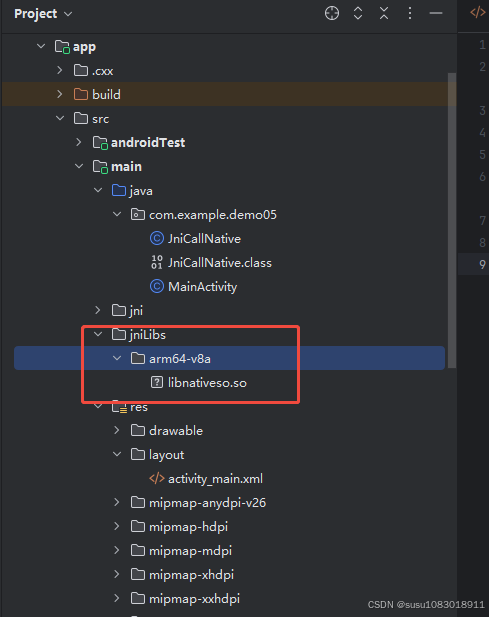
Task: Click the XML code tab icon
Action: [477, 13]
